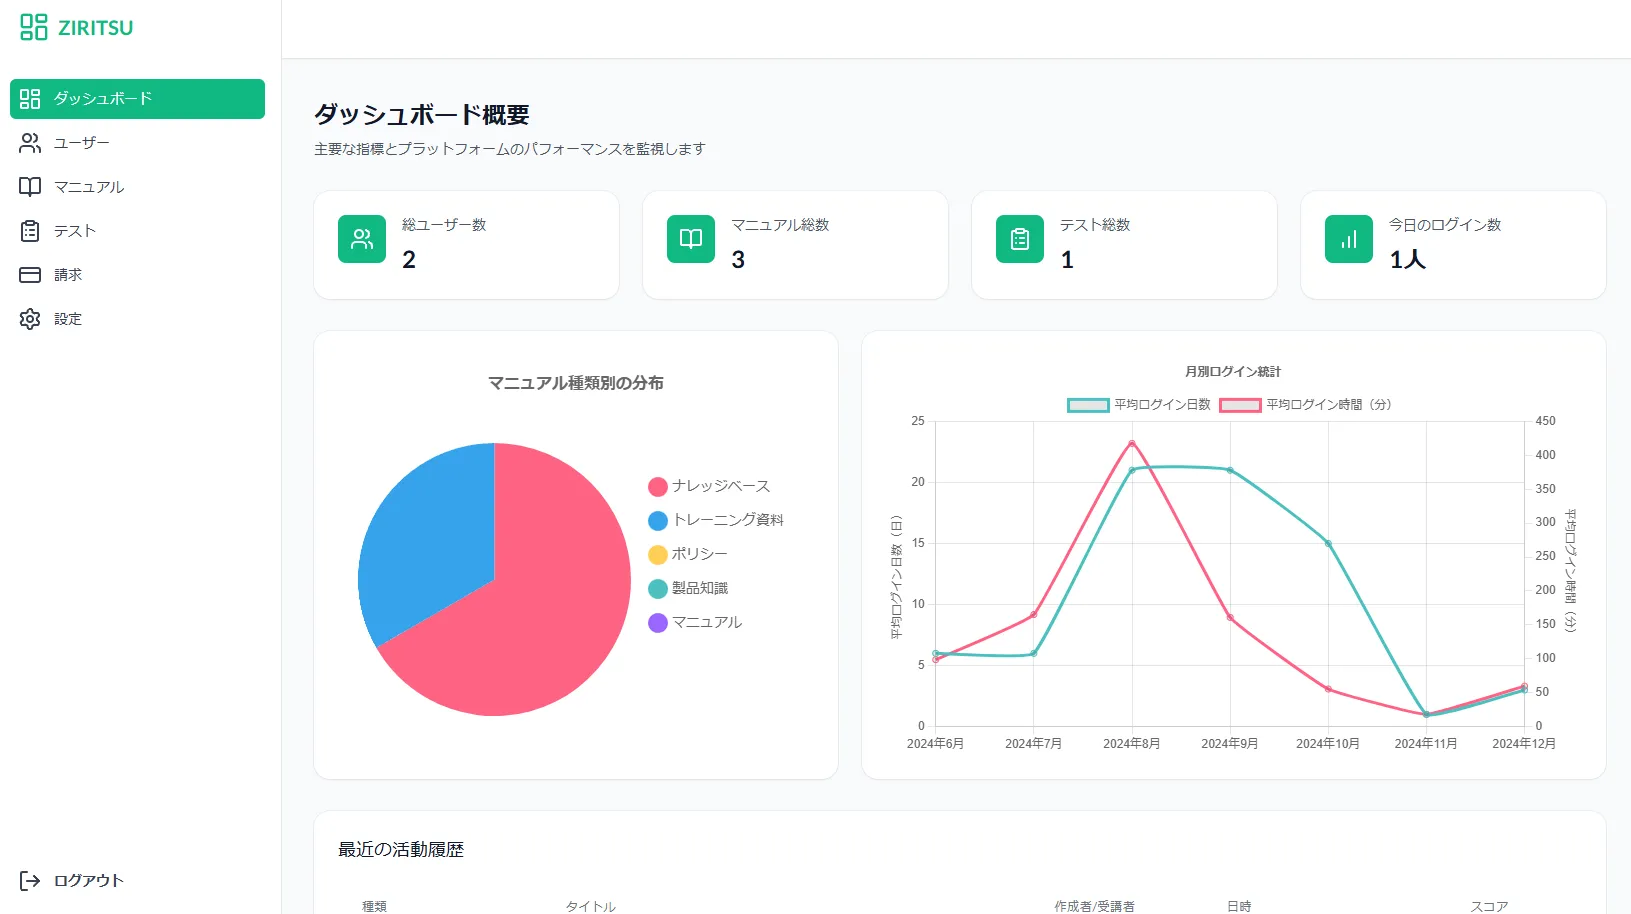Click the 今日のログイン数 bar chart icon
The width and height of the screenshot is (1631, 914).
(x=1349, y=239)
